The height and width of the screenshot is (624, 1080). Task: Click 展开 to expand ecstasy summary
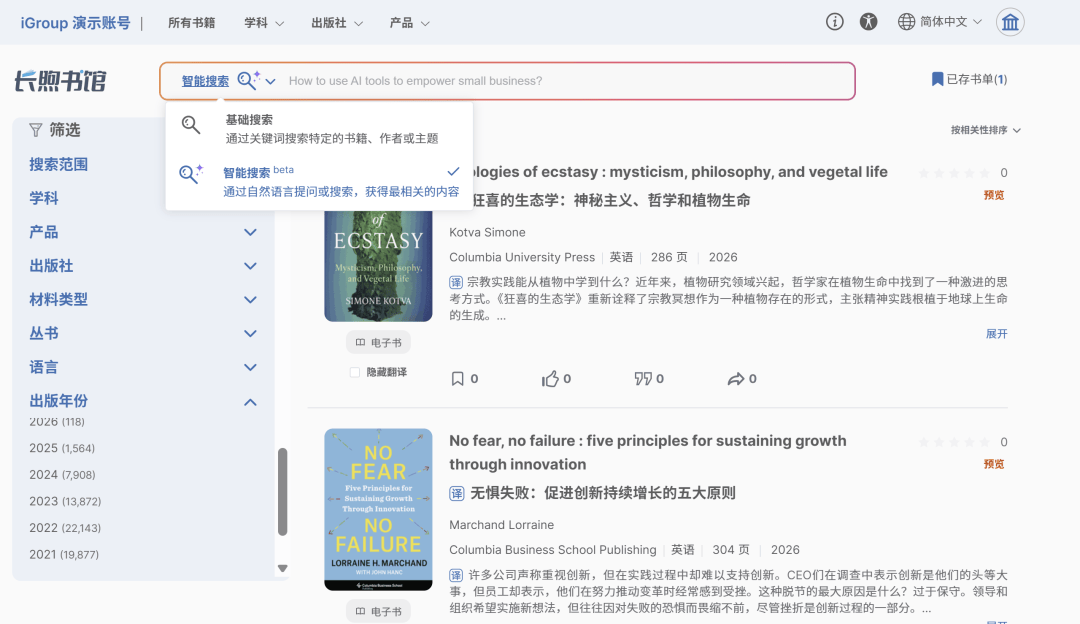[x=996, y=334]
